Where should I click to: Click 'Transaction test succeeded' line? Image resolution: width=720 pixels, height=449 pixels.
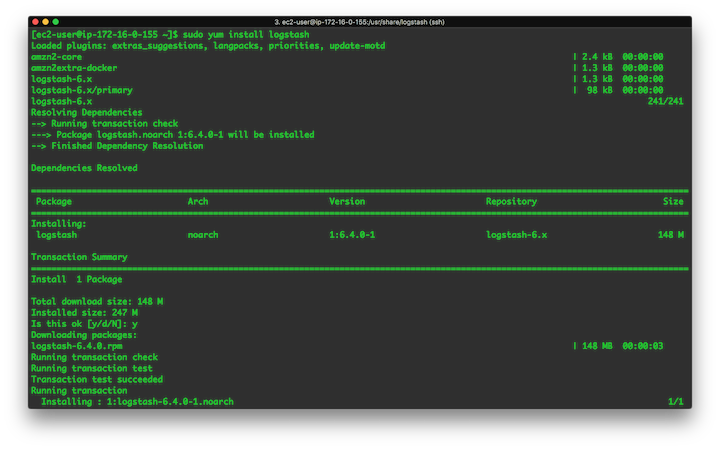click(x=97, y=380)
